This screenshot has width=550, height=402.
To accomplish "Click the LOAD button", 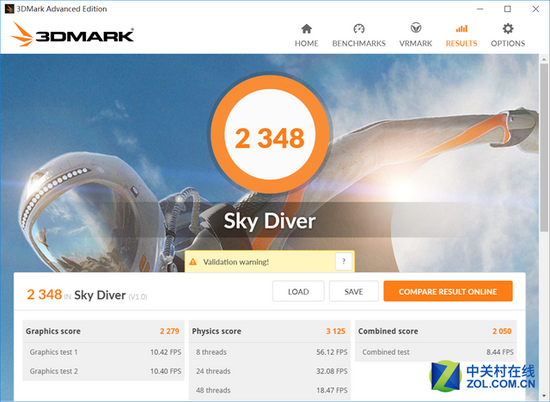I will pyautogui.click(x=299, y=291).
